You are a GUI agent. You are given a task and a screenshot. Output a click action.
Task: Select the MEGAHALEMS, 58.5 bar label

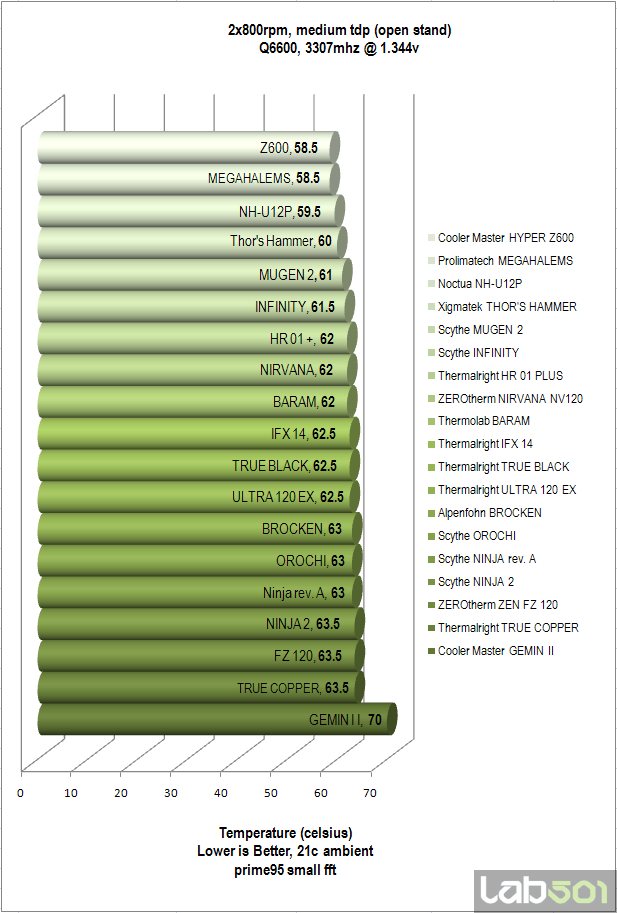[x=264, y=178]
